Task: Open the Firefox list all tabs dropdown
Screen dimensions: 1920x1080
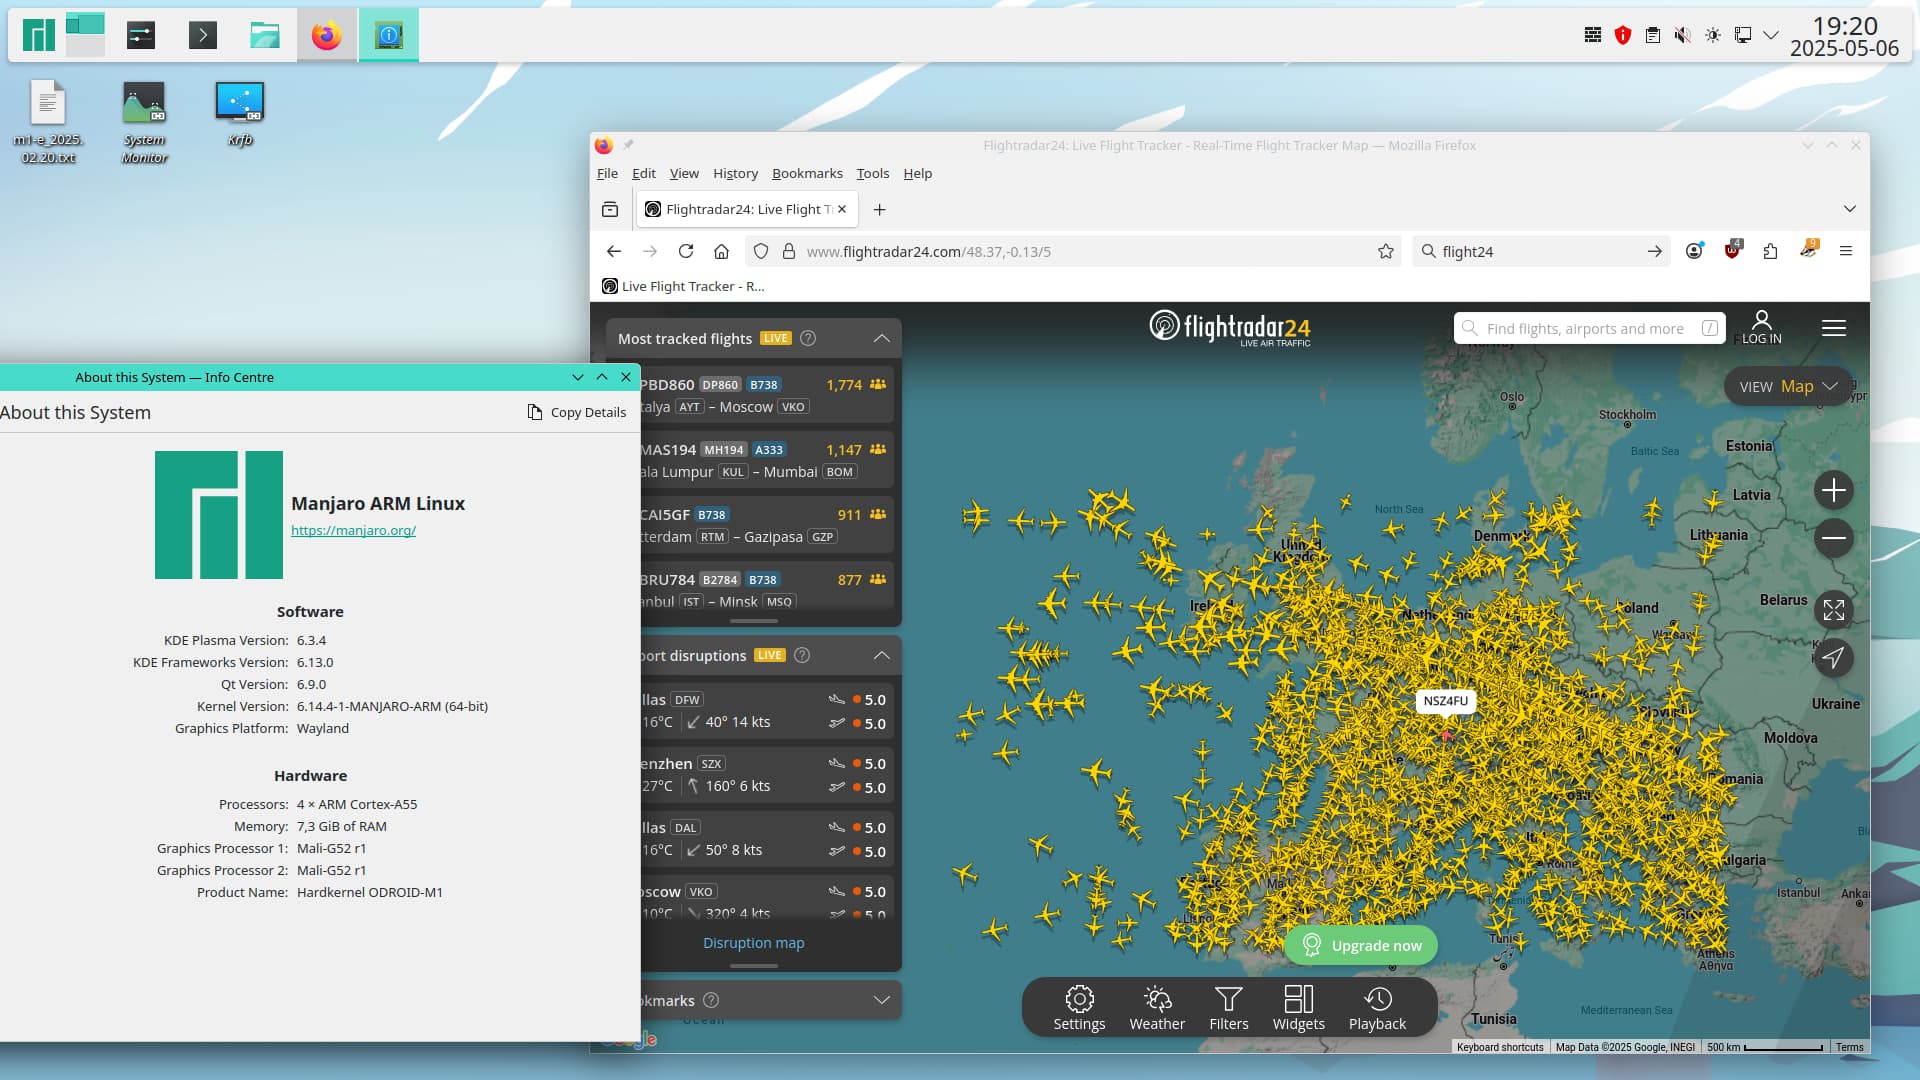Action: [1850, 209]
